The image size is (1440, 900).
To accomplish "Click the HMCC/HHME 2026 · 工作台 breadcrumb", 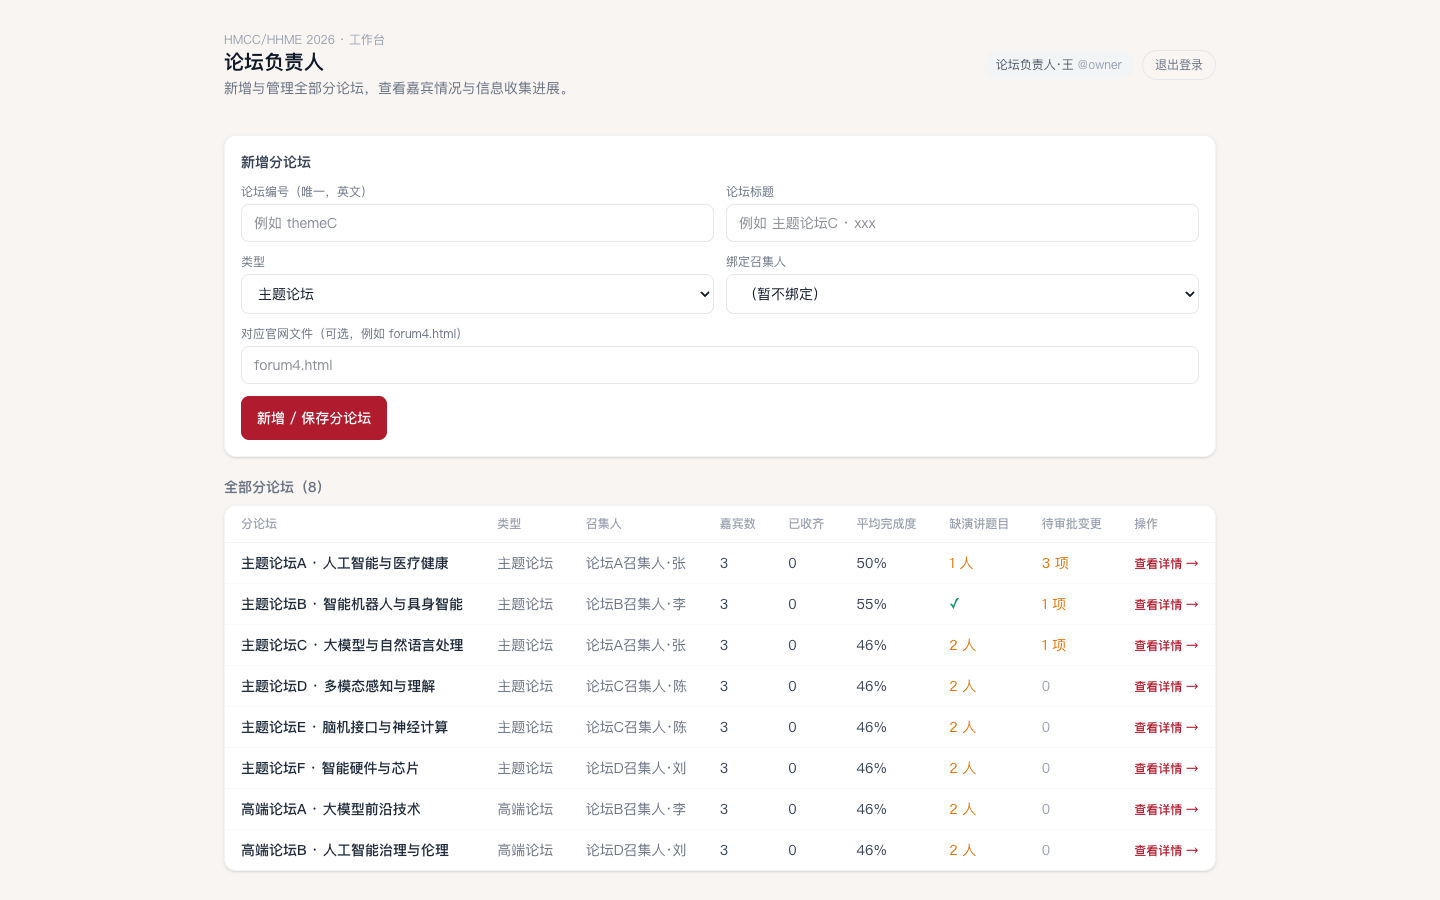I will click(x=304, y=40).
